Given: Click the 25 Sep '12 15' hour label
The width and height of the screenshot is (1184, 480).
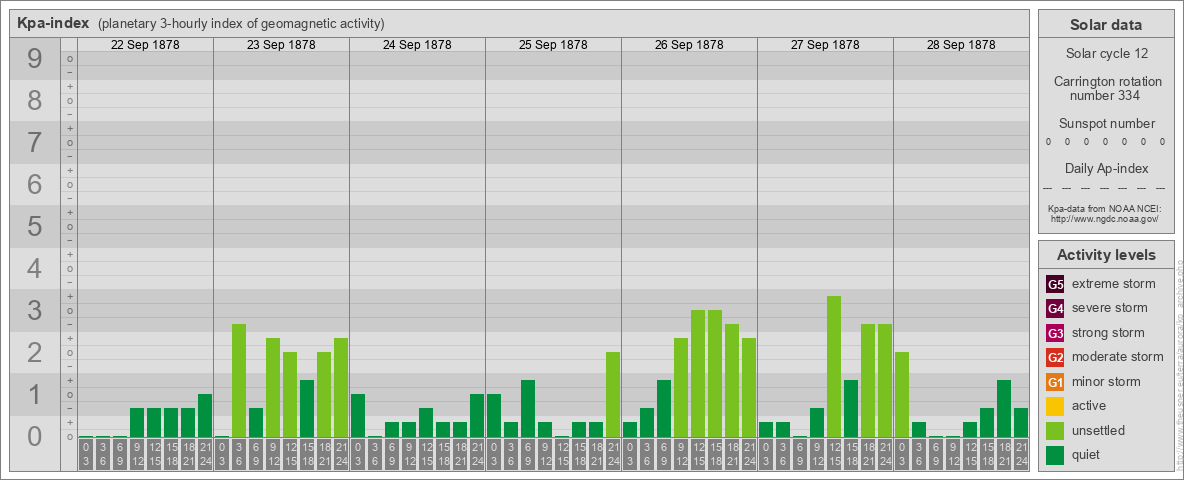Looking at the screenshot, I should point(562,455).
